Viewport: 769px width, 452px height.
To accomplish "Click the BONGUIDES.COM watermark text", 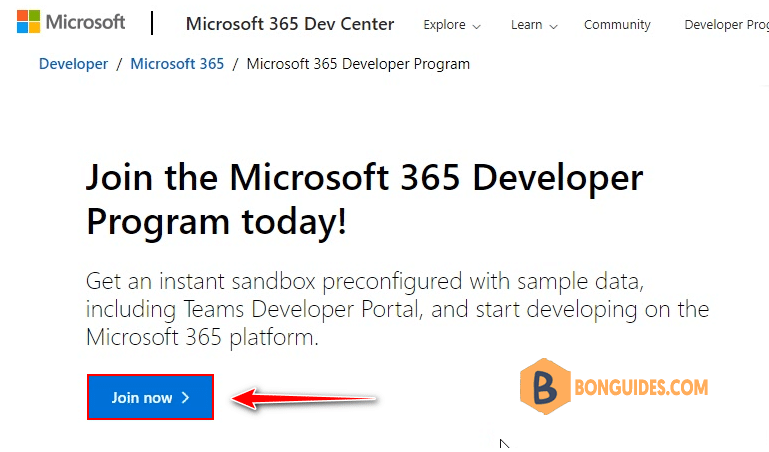I will tap(641, 387).
